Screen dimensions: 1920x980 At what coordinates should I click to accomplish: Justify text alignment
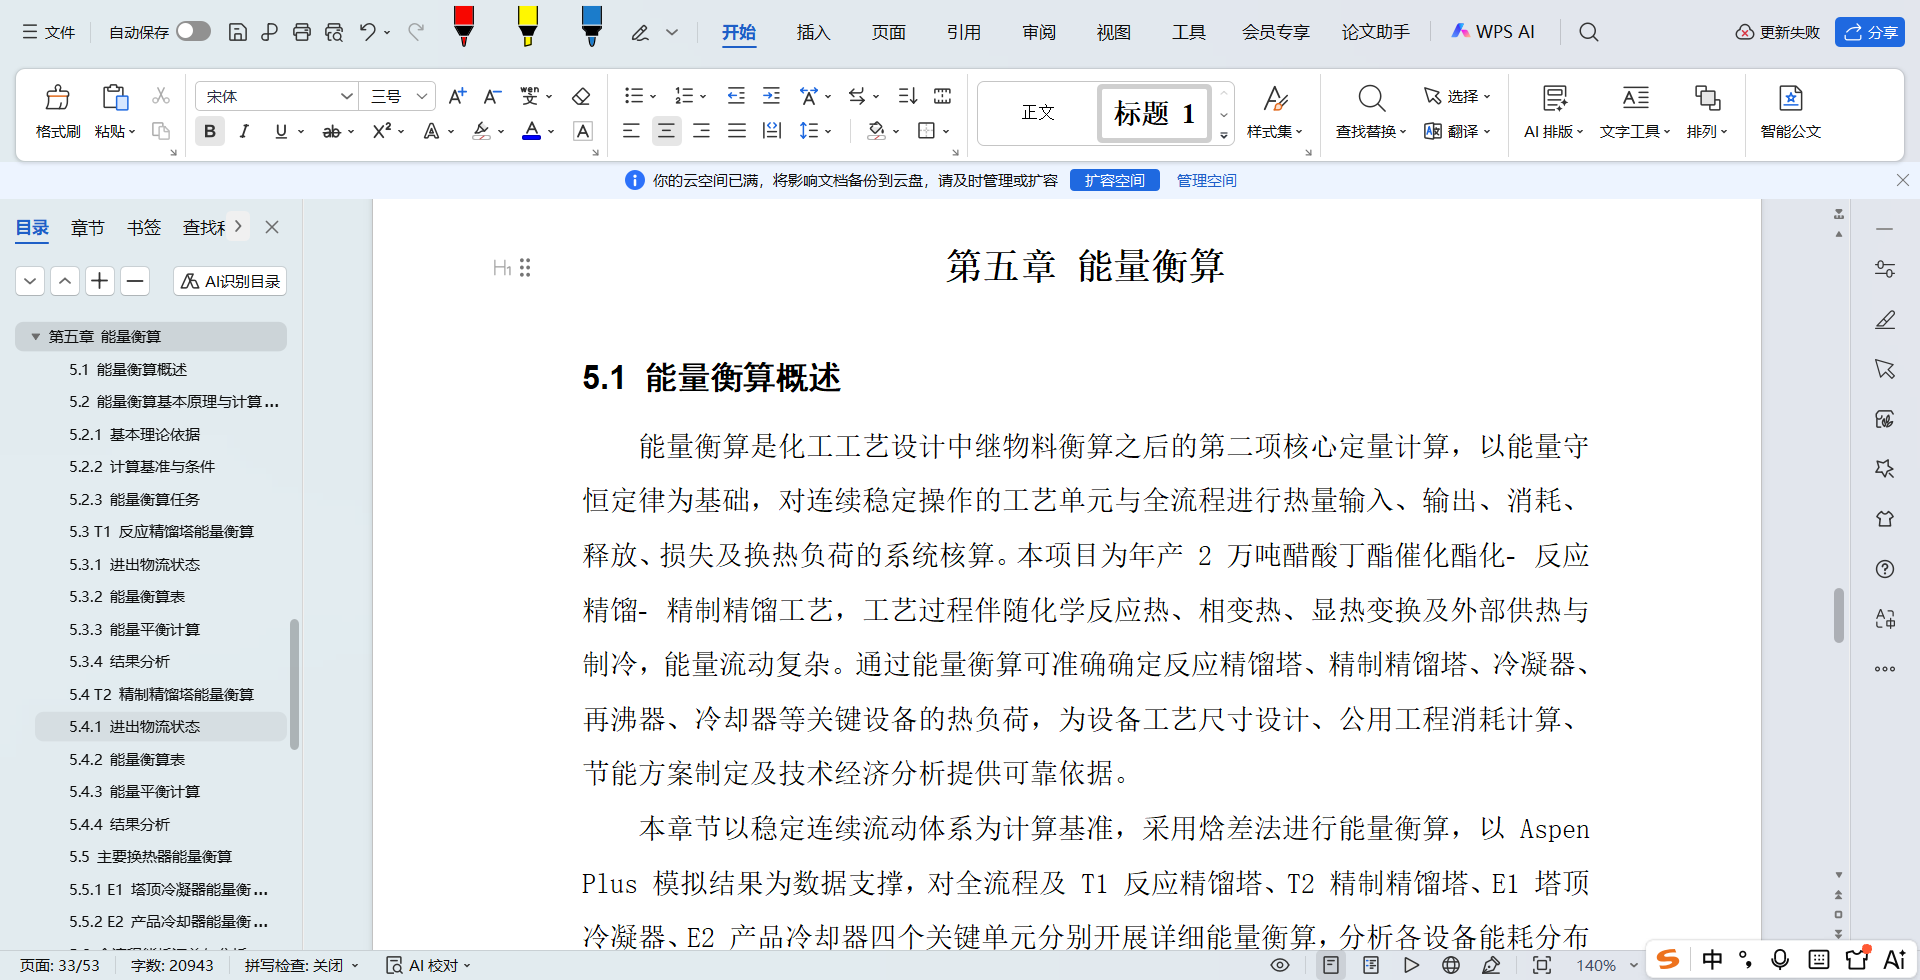737,131
